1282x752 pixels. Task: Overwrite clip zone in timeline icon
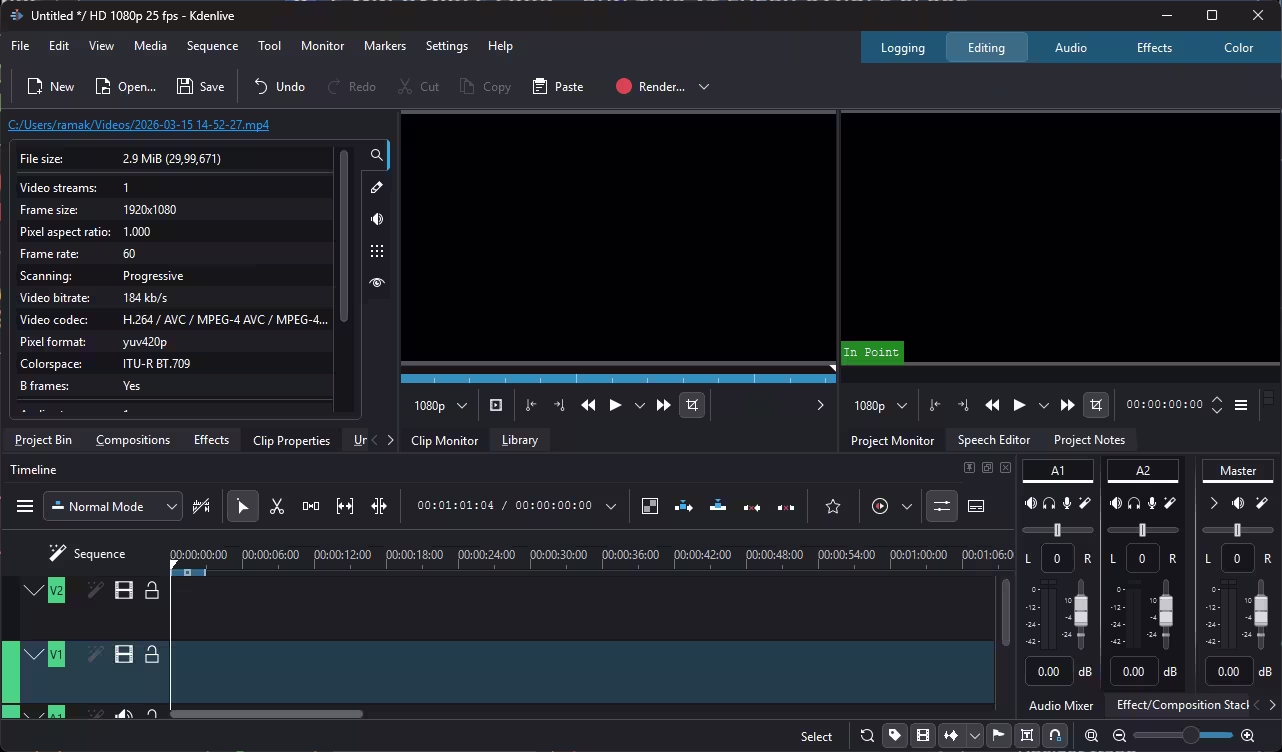[x=718, y=506]
